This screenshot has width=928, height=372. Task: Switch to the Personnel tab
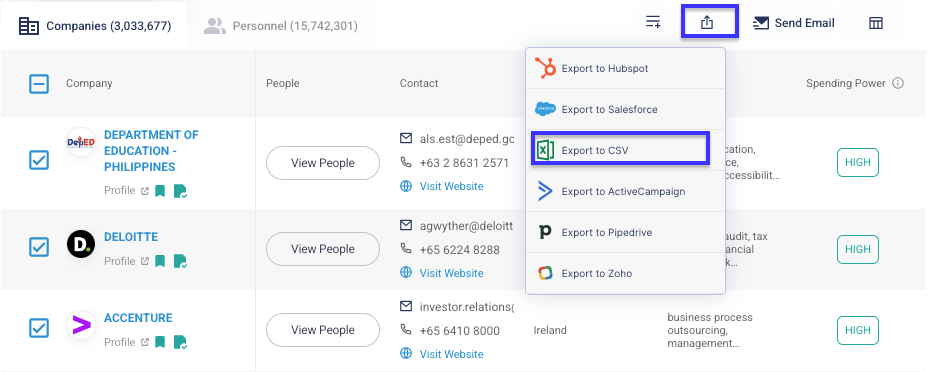(x=281, y=26)
